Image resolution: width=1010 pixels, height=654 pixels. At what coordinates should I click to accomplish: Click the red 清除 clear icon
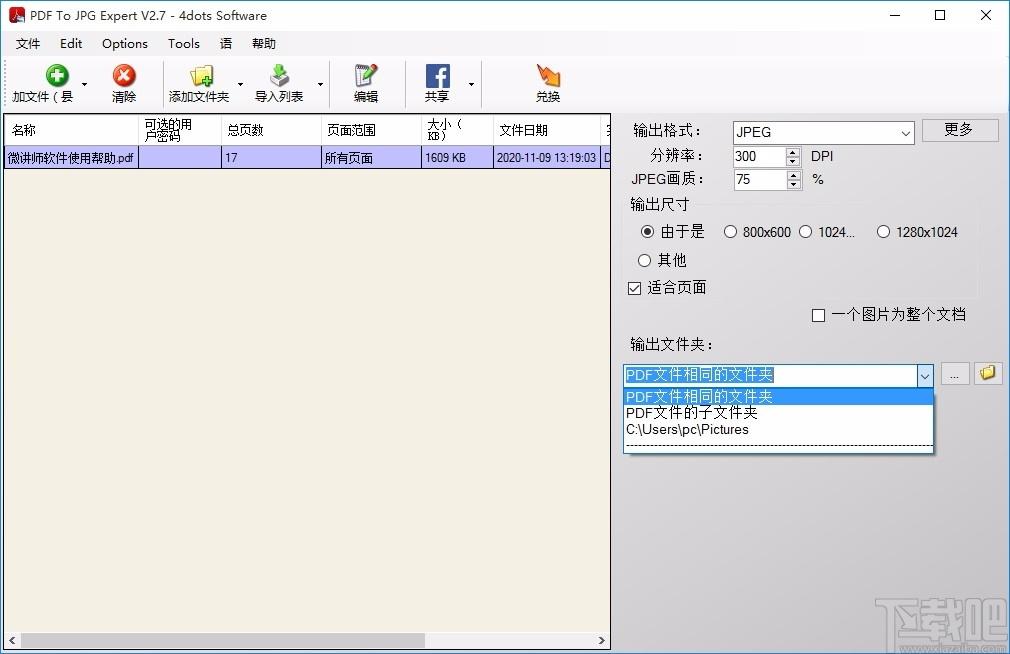click(124, 75)
